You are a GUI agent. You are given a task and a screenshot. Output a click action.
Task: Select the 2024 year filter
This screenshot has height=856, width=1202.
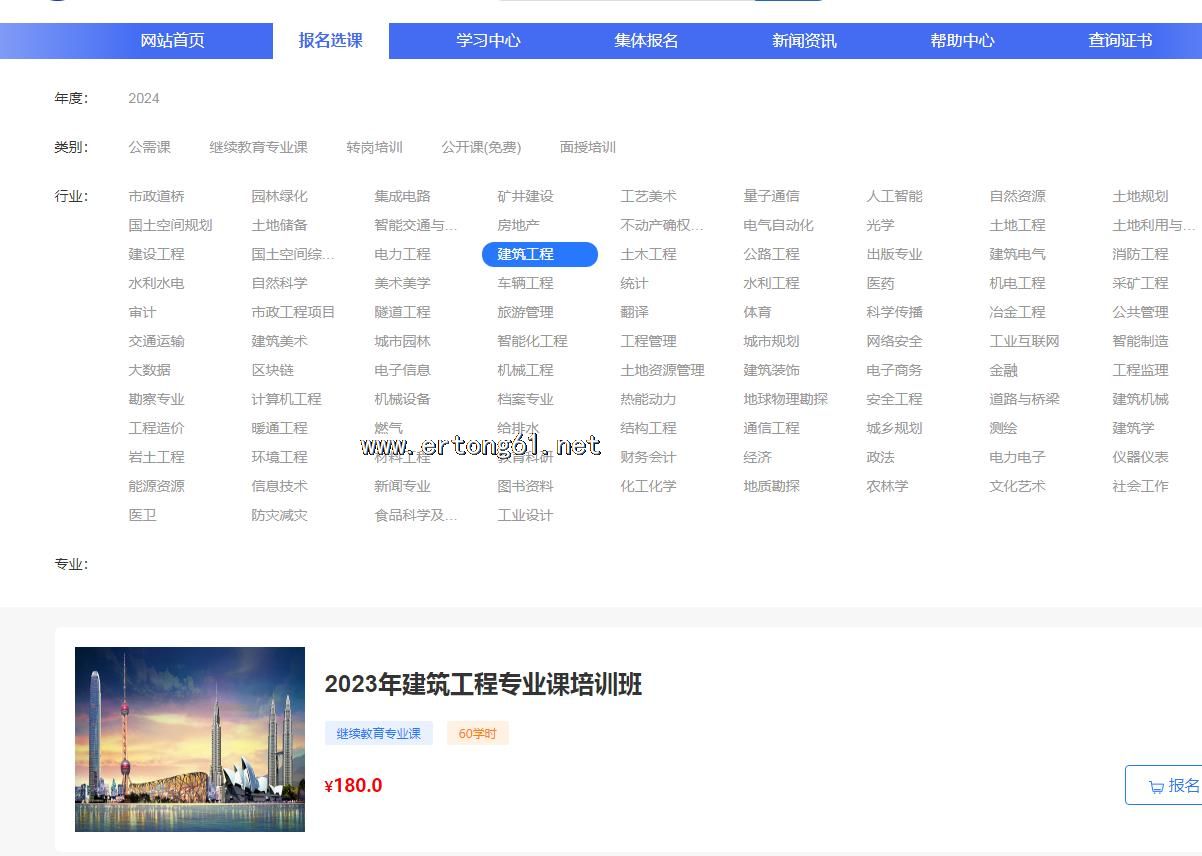coord(144,98)
